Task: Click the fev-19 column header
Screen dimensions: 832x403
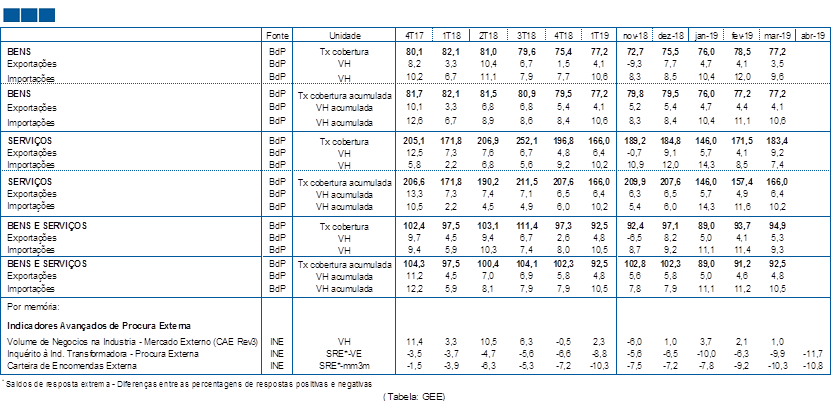Action: point(741,36)
